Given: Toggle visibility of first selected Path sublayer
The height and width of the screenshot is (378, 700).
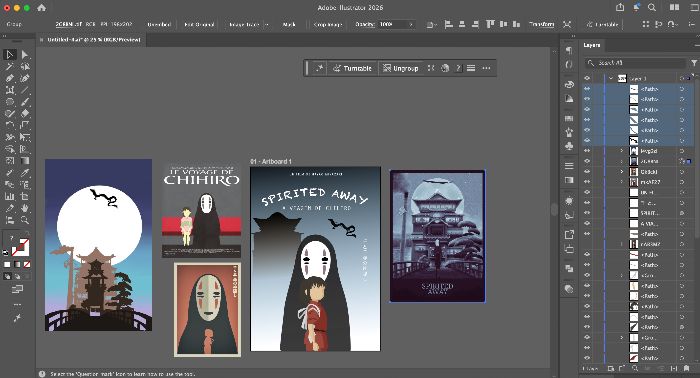Looking at the screenshot, I should tap(587, 89).
